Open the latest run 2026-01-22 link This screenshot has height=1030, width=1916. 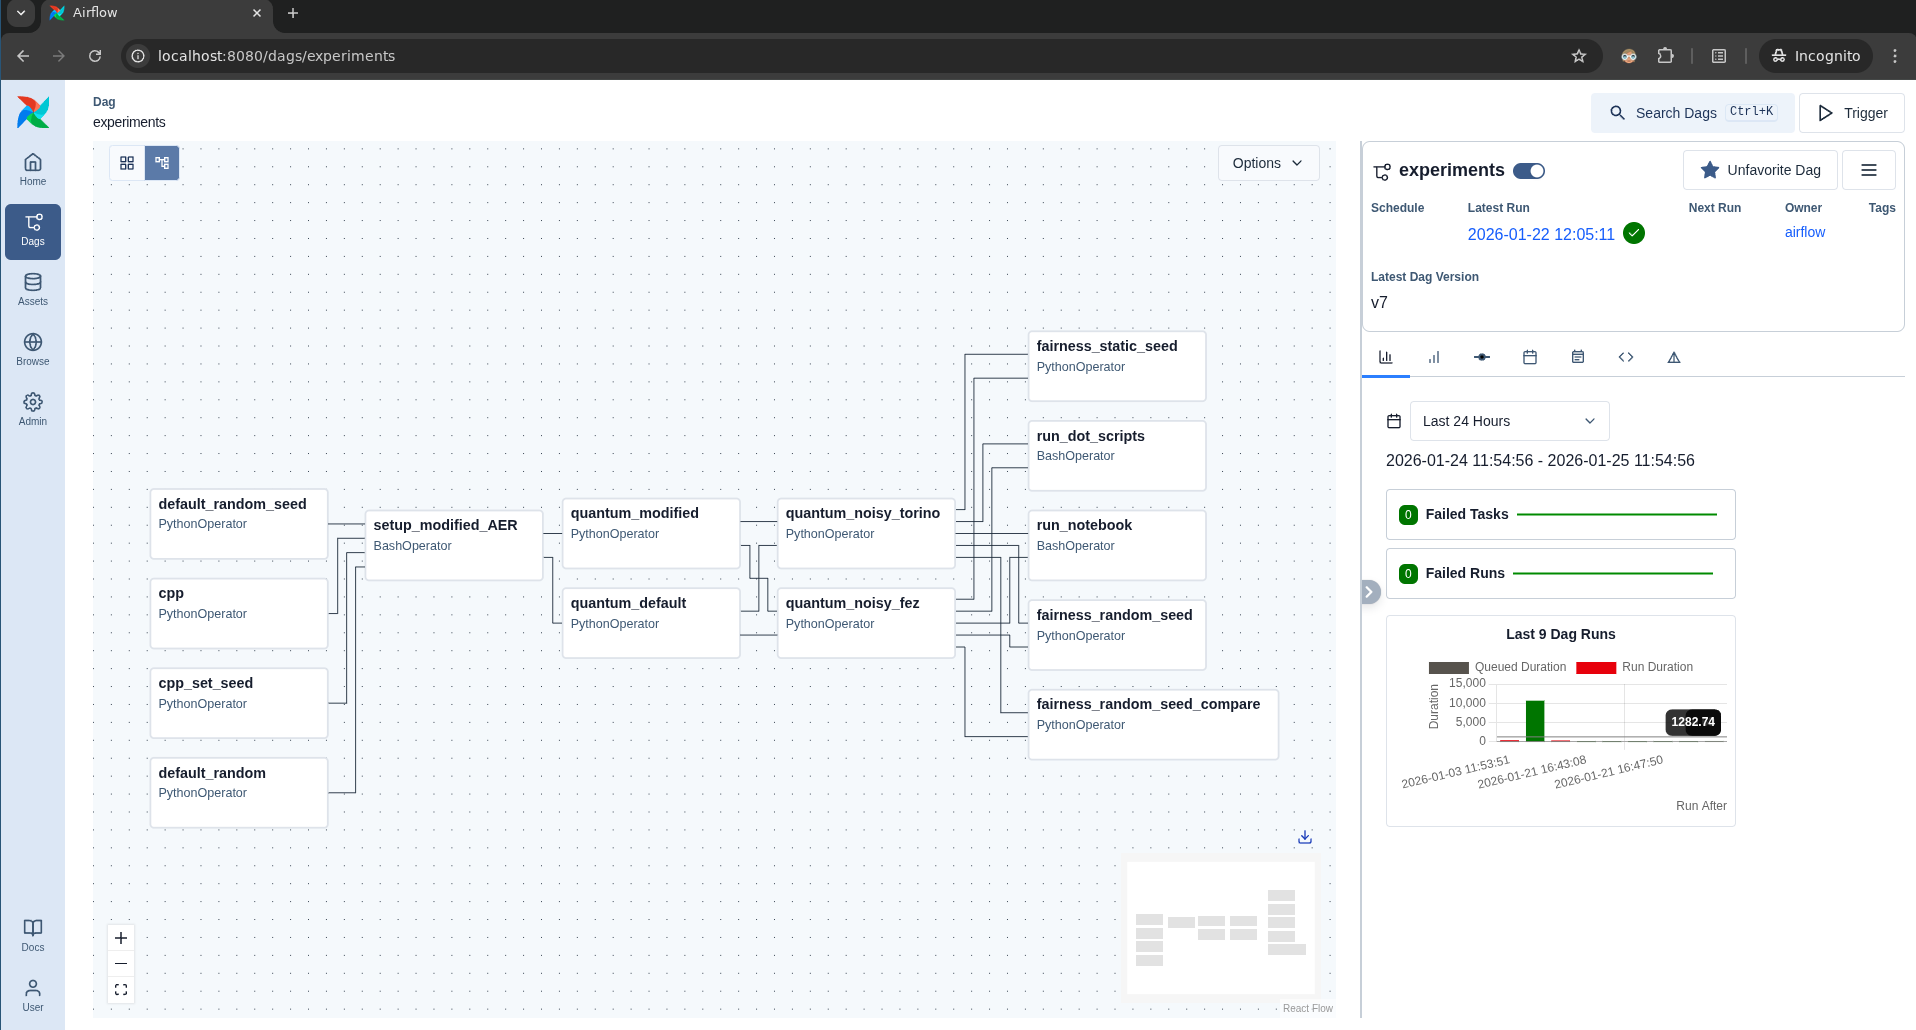point(1540,234)
